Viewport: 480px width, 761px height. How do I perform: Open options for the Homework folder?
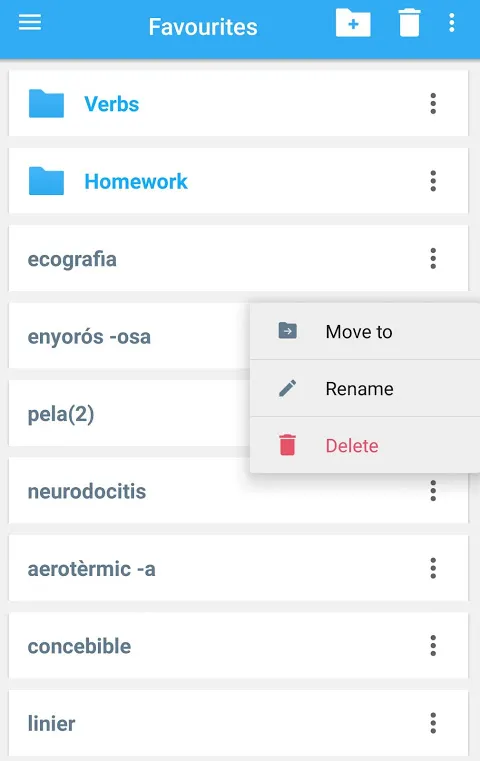[x=433, y=181]
